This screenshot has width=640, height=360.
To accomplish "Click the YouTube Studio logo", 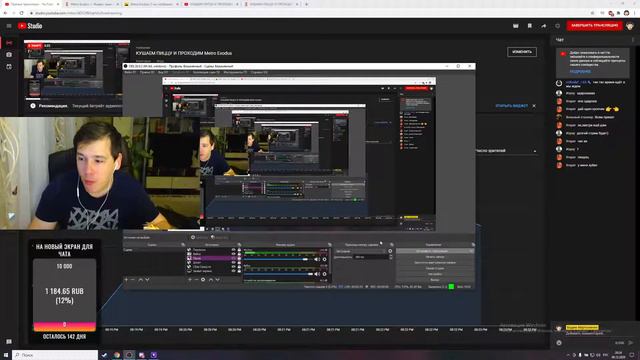I will coord(30,26).
